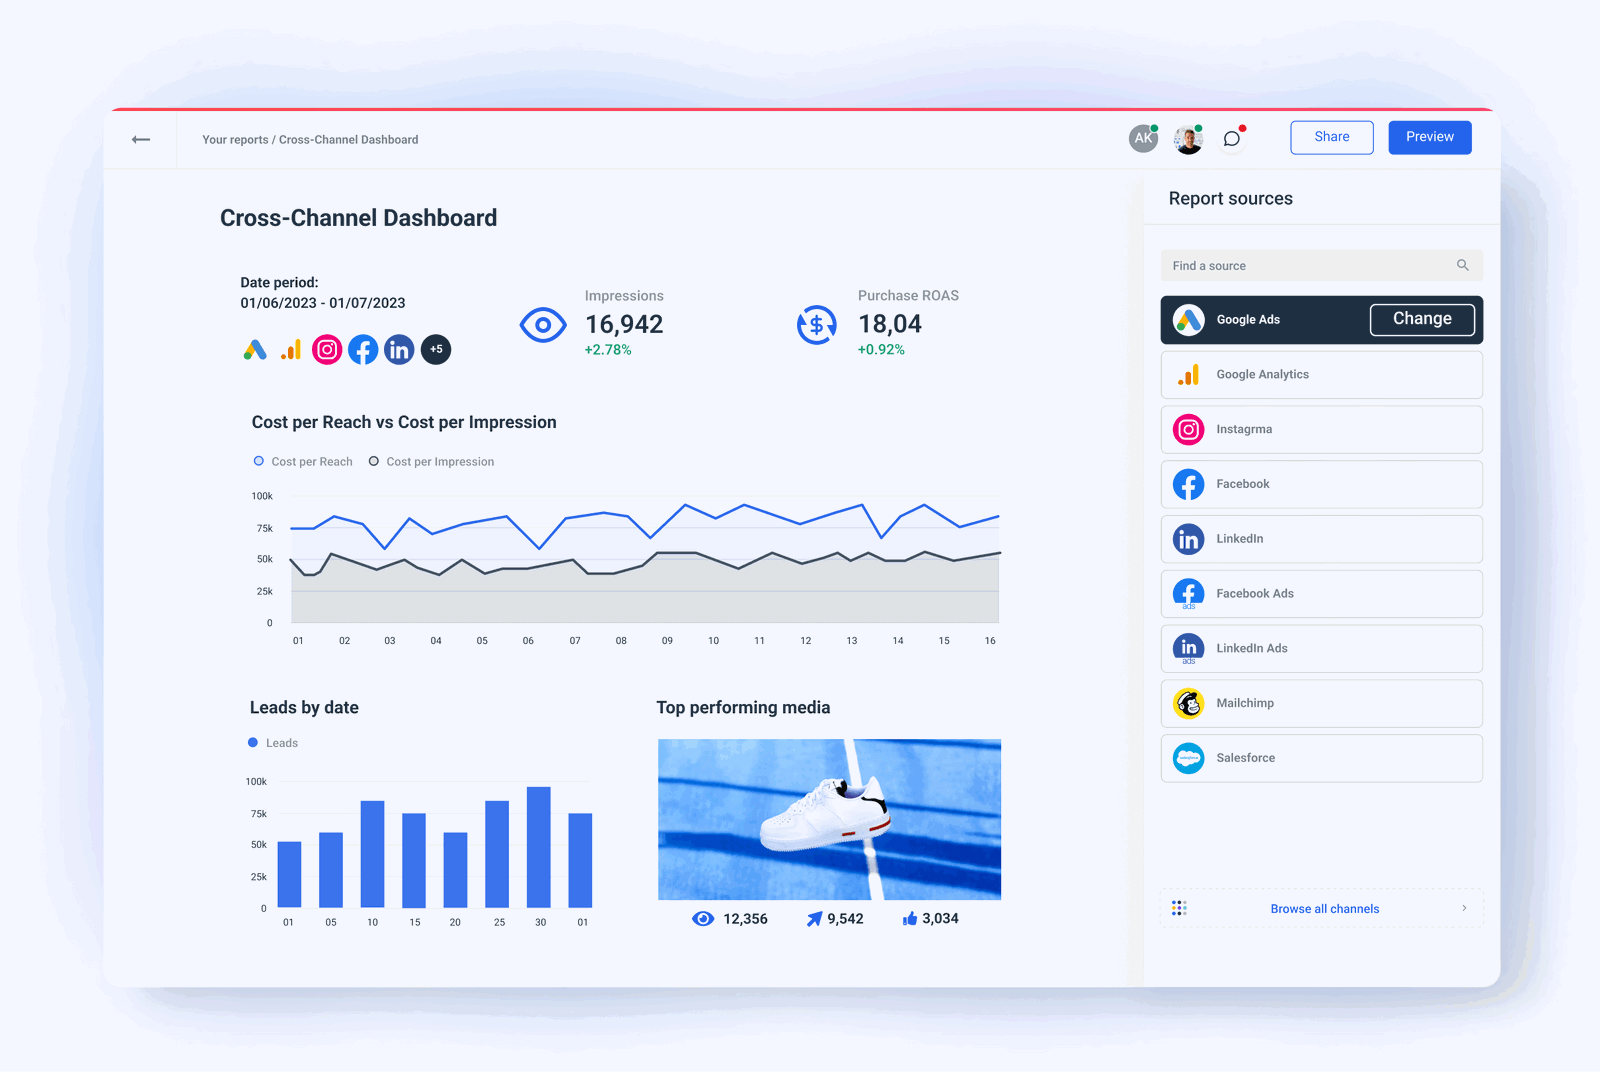Select the Cost per Impression radio button
This screenshot has width=1600, height=1072.
(374, 461)
